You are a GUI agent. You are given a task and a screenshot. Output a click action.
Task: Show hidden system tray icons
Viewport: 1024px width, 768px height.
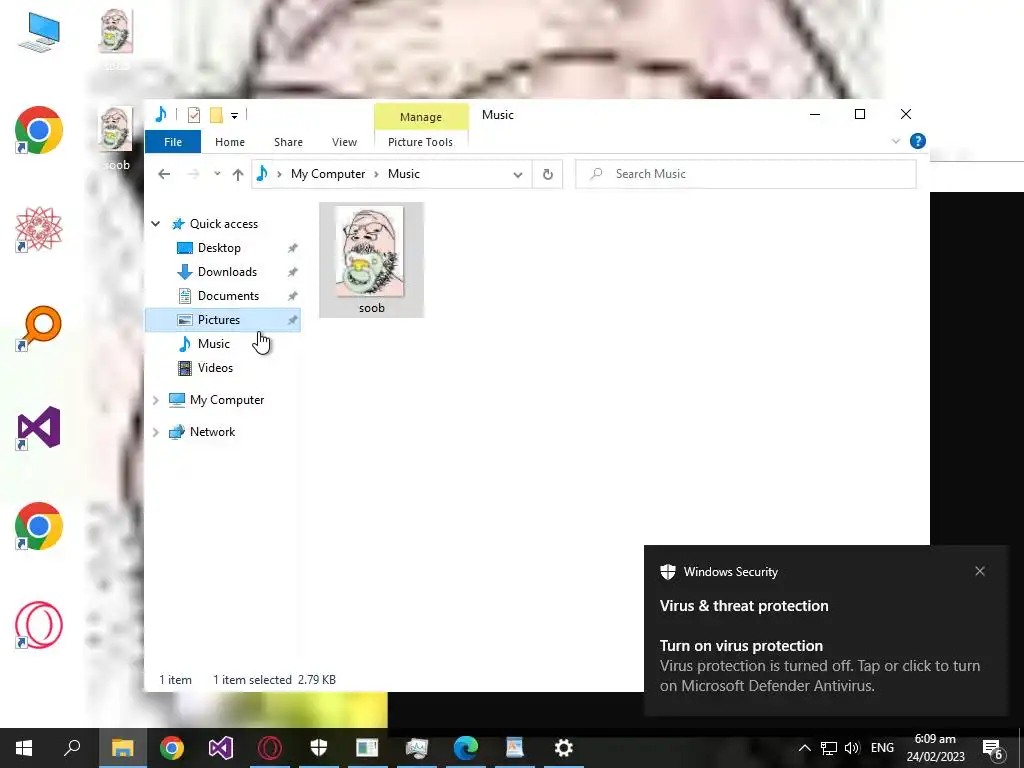[x=805, y=748]
